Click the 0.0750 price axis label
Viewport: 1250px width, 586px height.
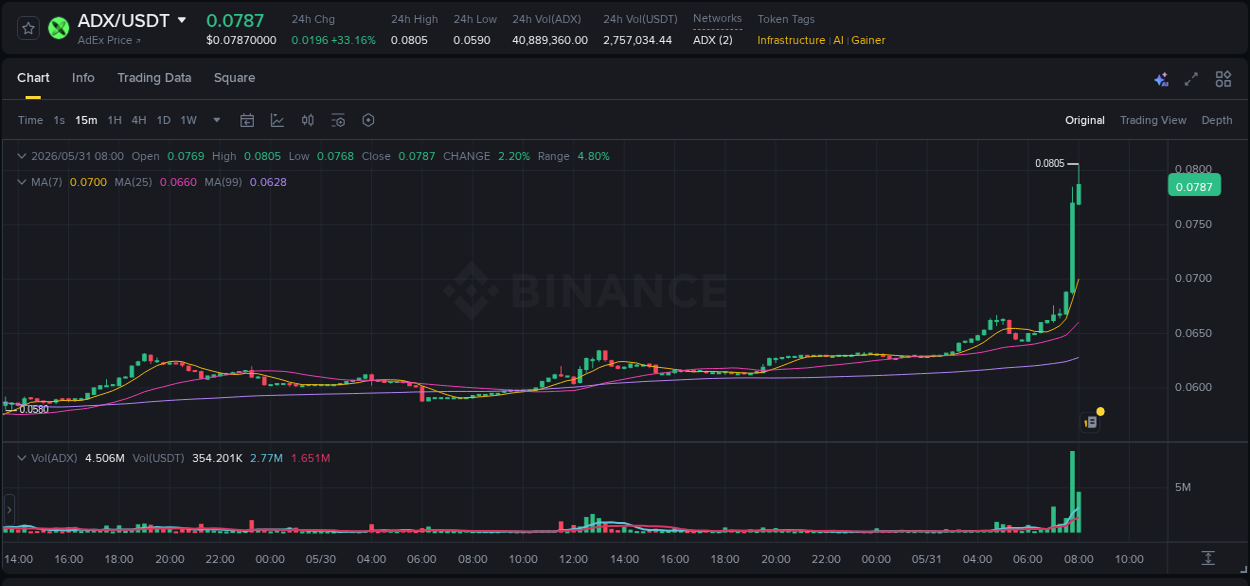click(x=1193, y=224)
